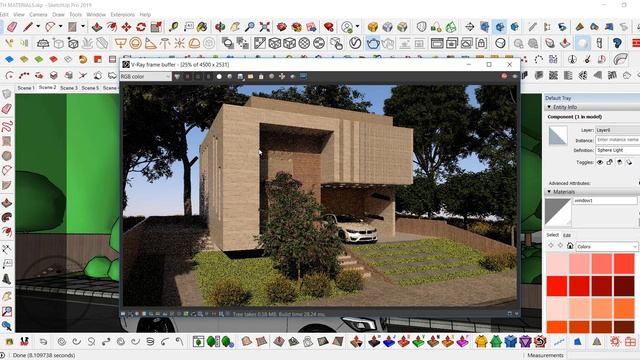Open the Arc tool dropdown arrow
This screenshot has width=640, height=360.
[x=60, y=27]
